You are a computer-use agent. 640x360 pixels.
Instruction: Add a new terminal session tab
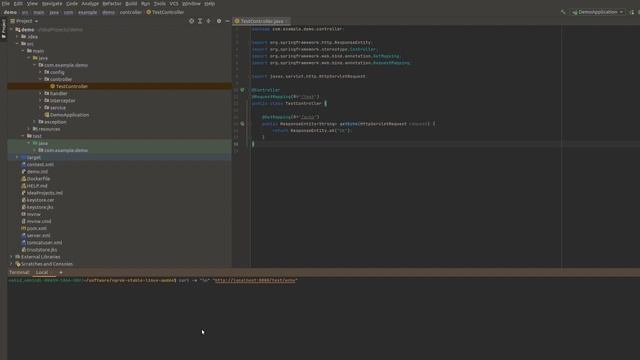click(61, 272)
